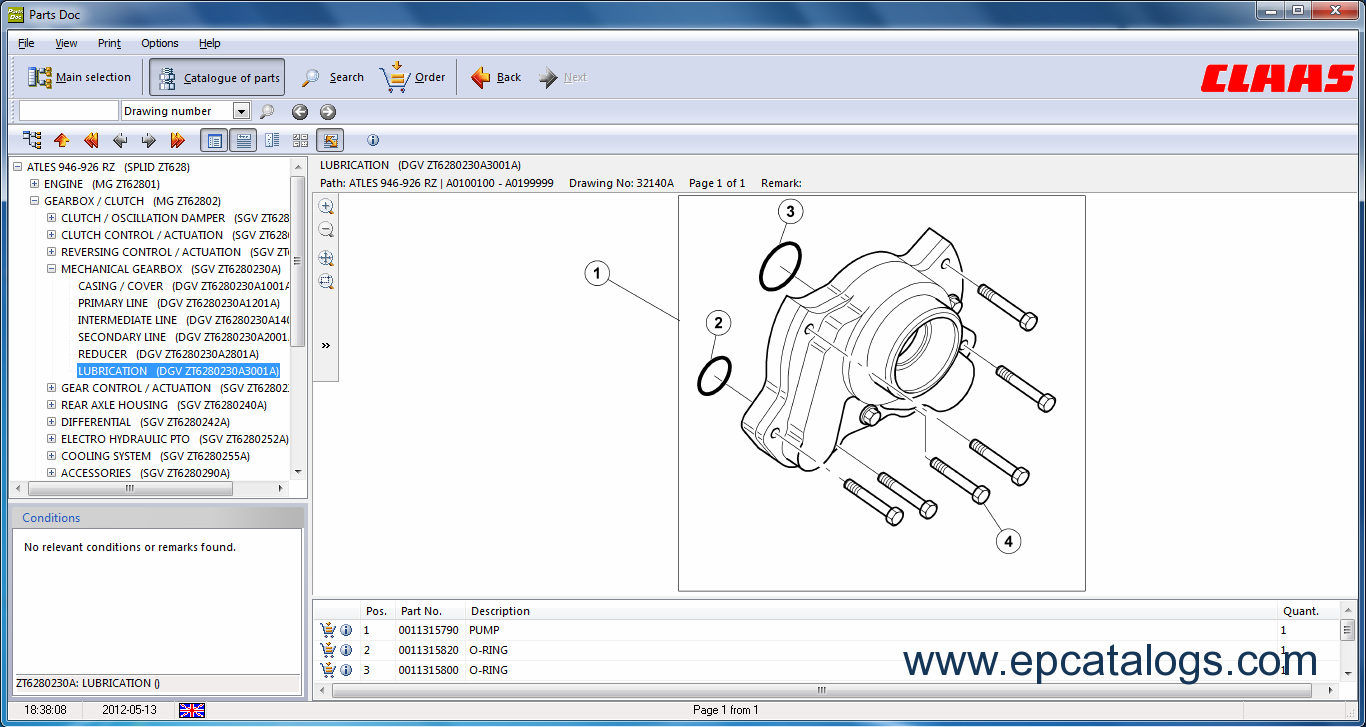Screen dimensions: 1366x727
Task: Click the Conditions panel header
Action: (x=156, y=517)
